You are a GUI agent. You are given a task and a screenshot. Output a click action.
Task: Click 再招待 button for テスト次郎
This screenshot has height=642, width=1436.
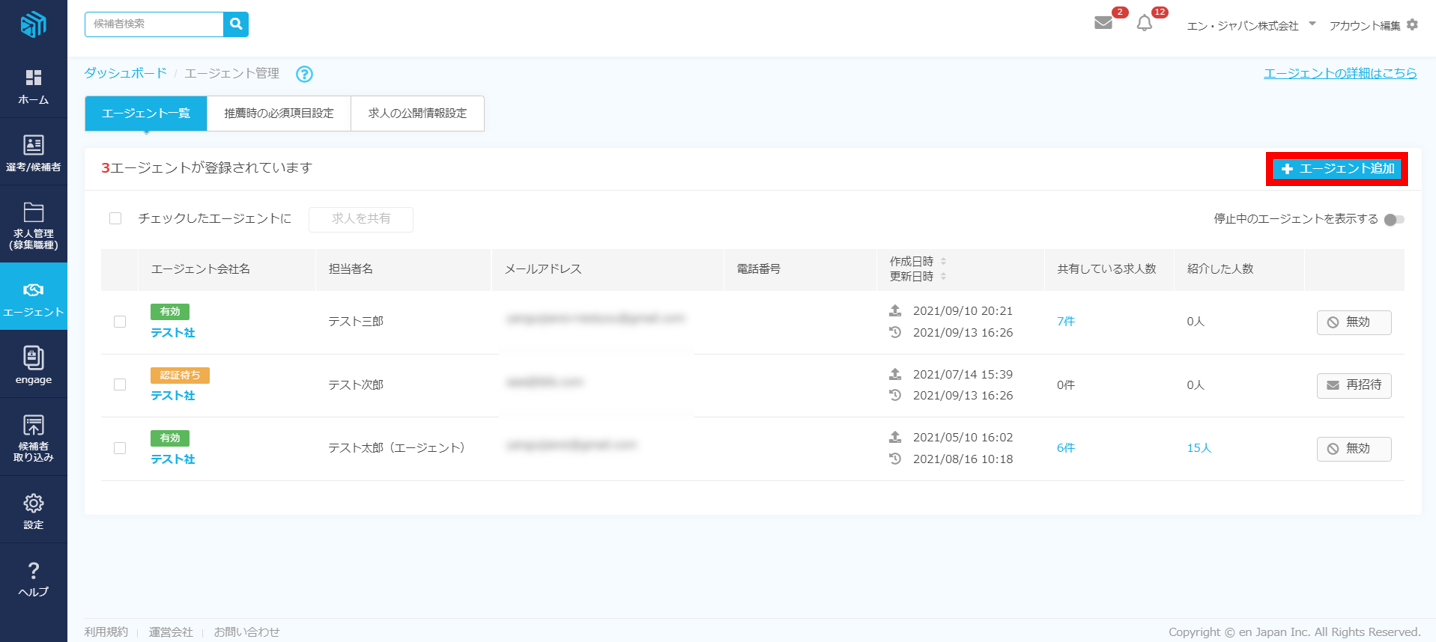click(1353, 385)
